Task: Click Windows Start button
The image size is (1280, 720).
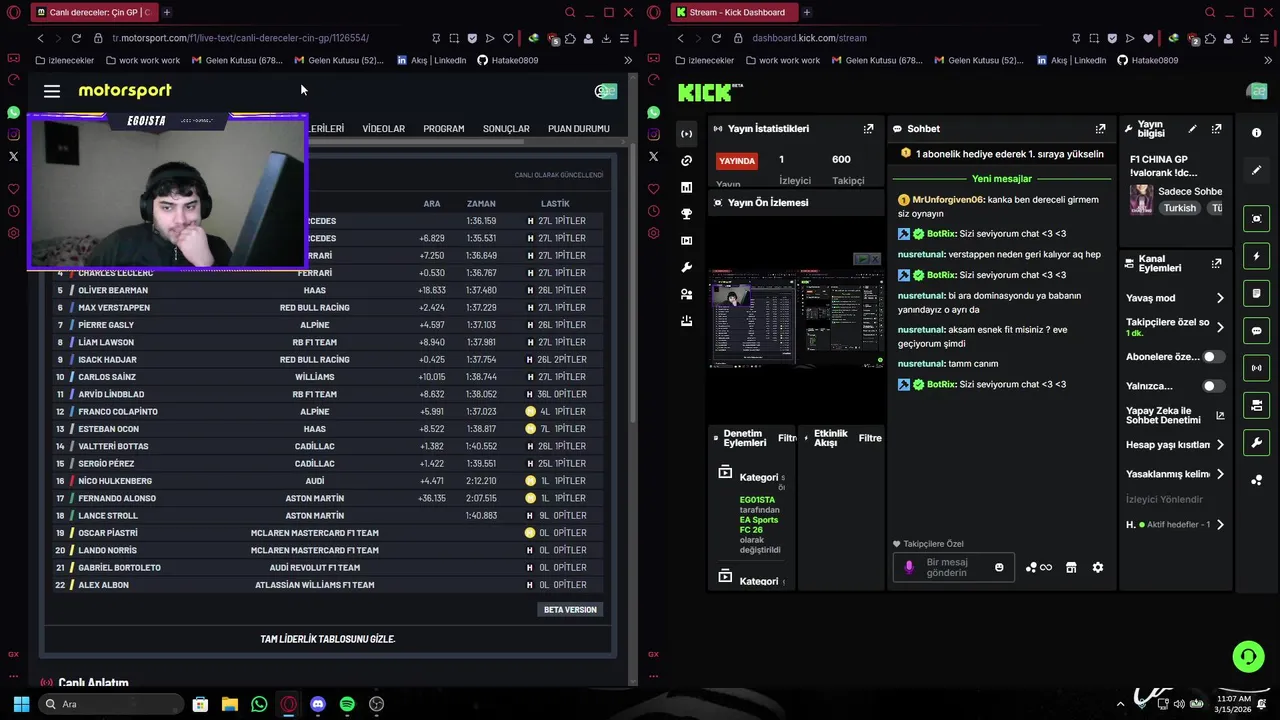Action: (x=21, y=704)
